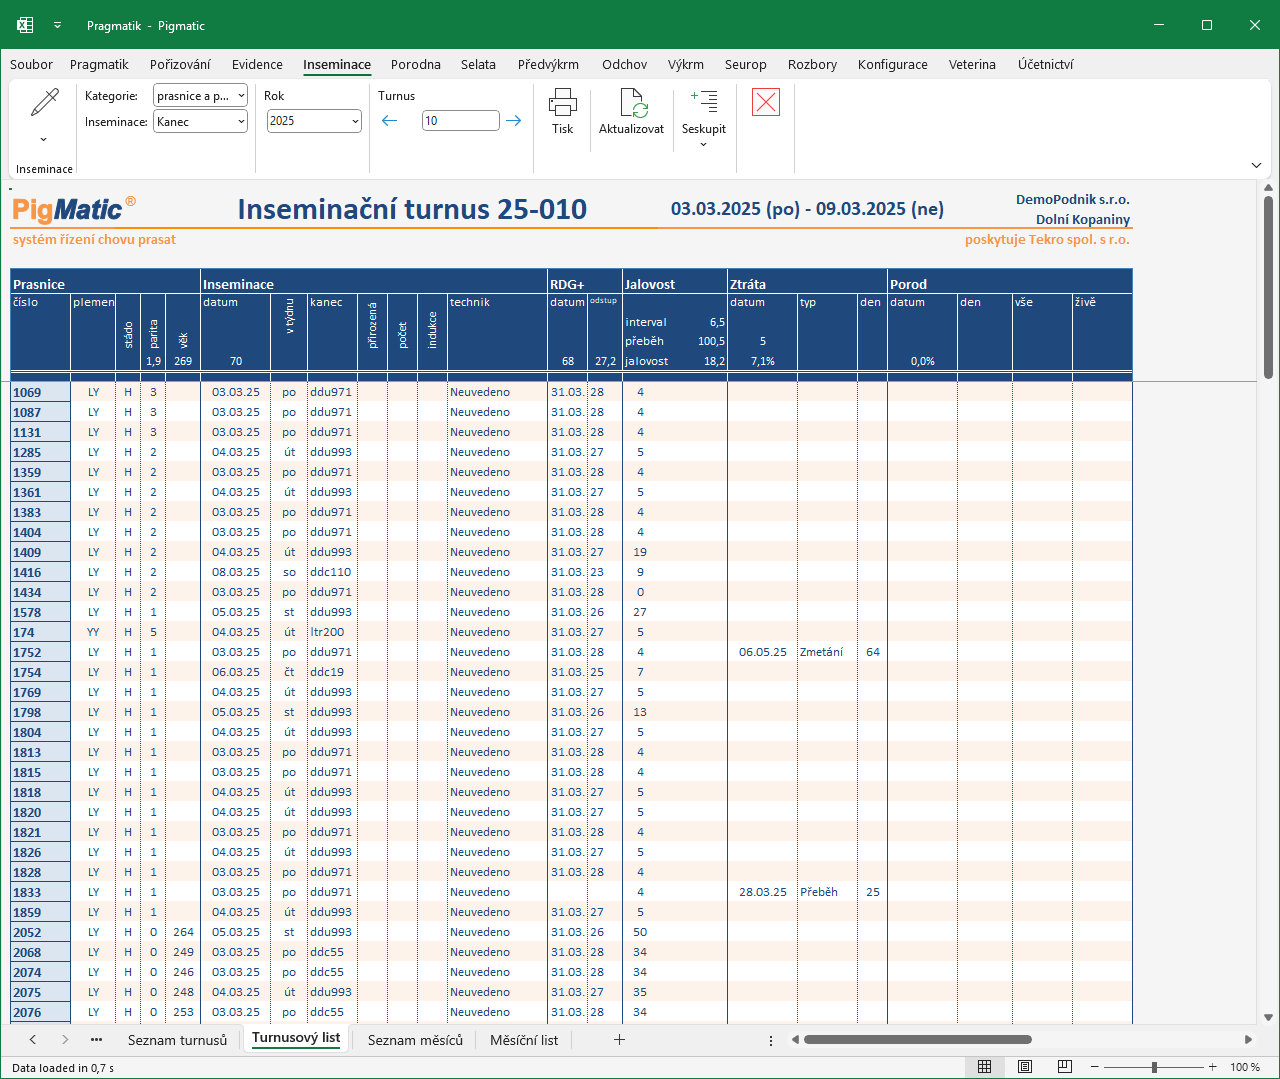Switch to Seznam měsíců sheet tab
The width and height of the screenshot is (1280, 1079).
(415, 1040)
